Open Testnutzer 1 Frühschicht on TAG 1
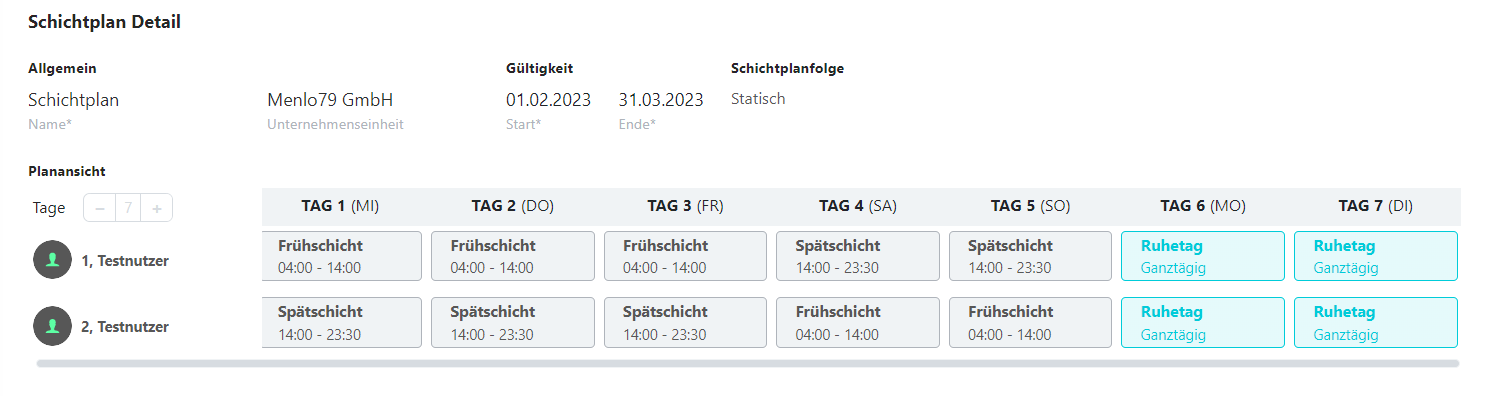Screen dimensions: 1492x396 pyautogui.click(x=342, y=256)
